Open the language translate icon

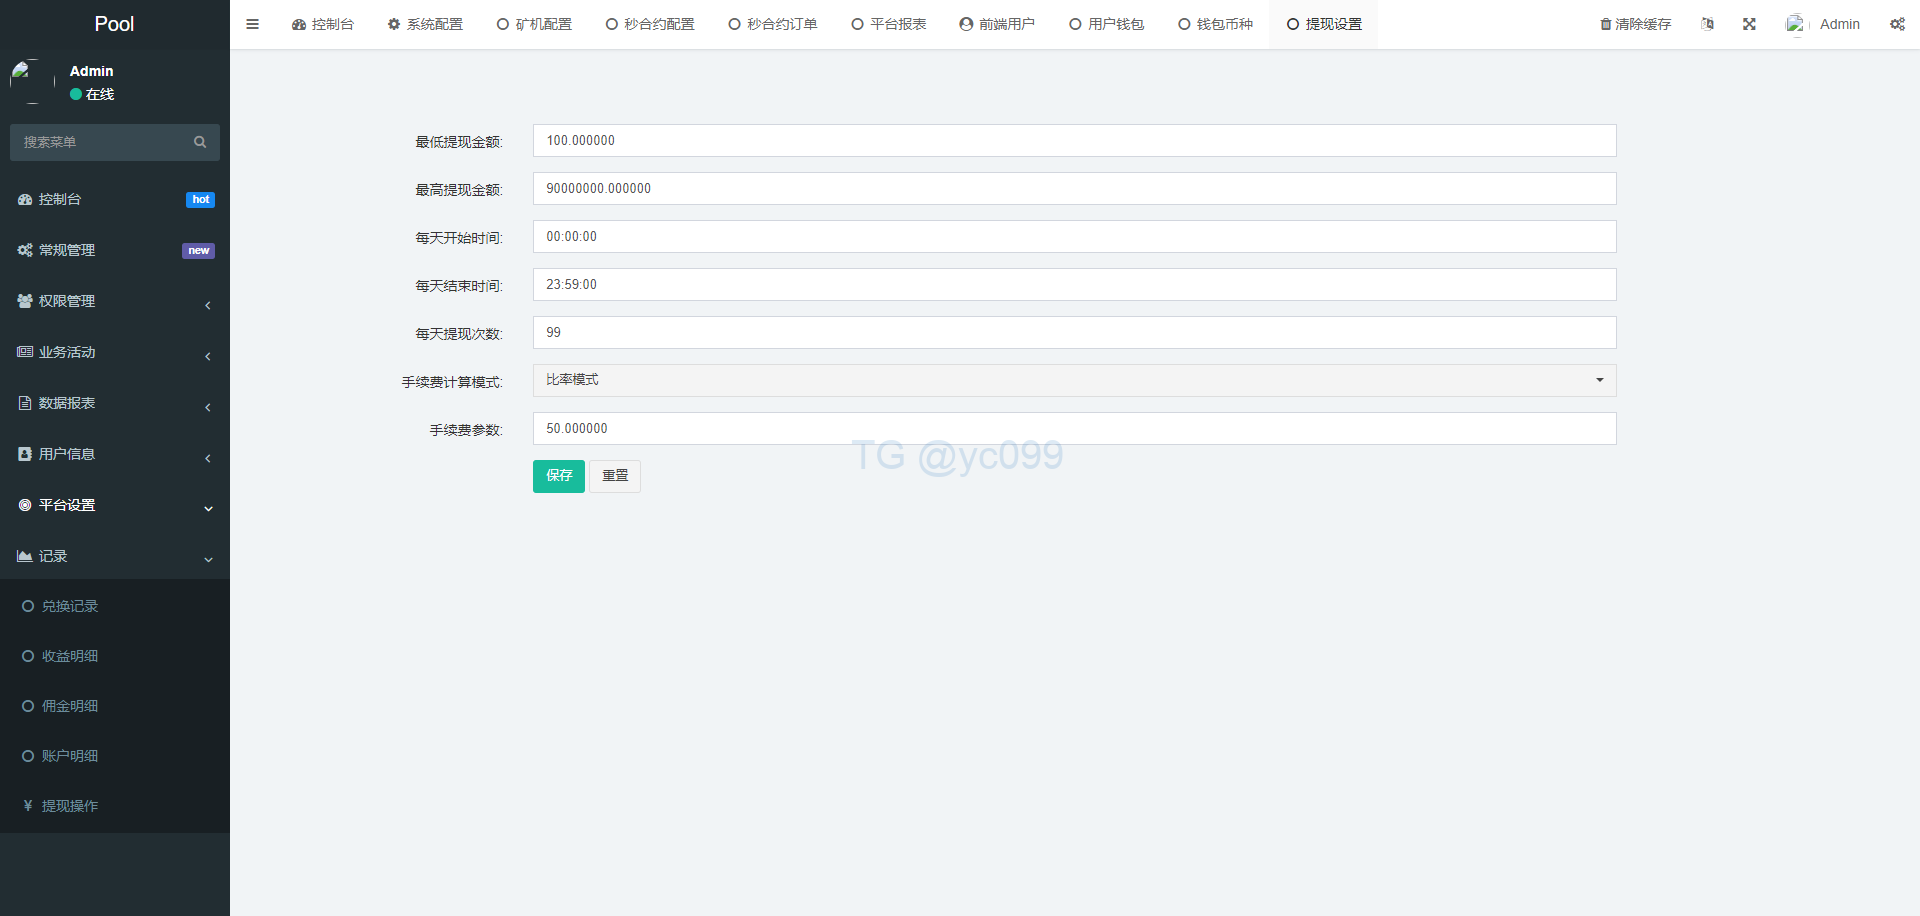(1707, 24)
